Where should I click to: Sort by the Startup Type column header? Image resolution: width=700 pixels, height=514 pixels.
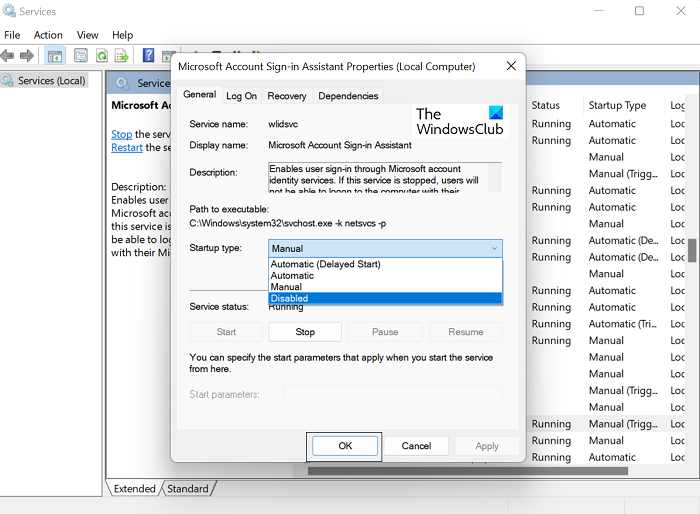[x=617, y=105]
